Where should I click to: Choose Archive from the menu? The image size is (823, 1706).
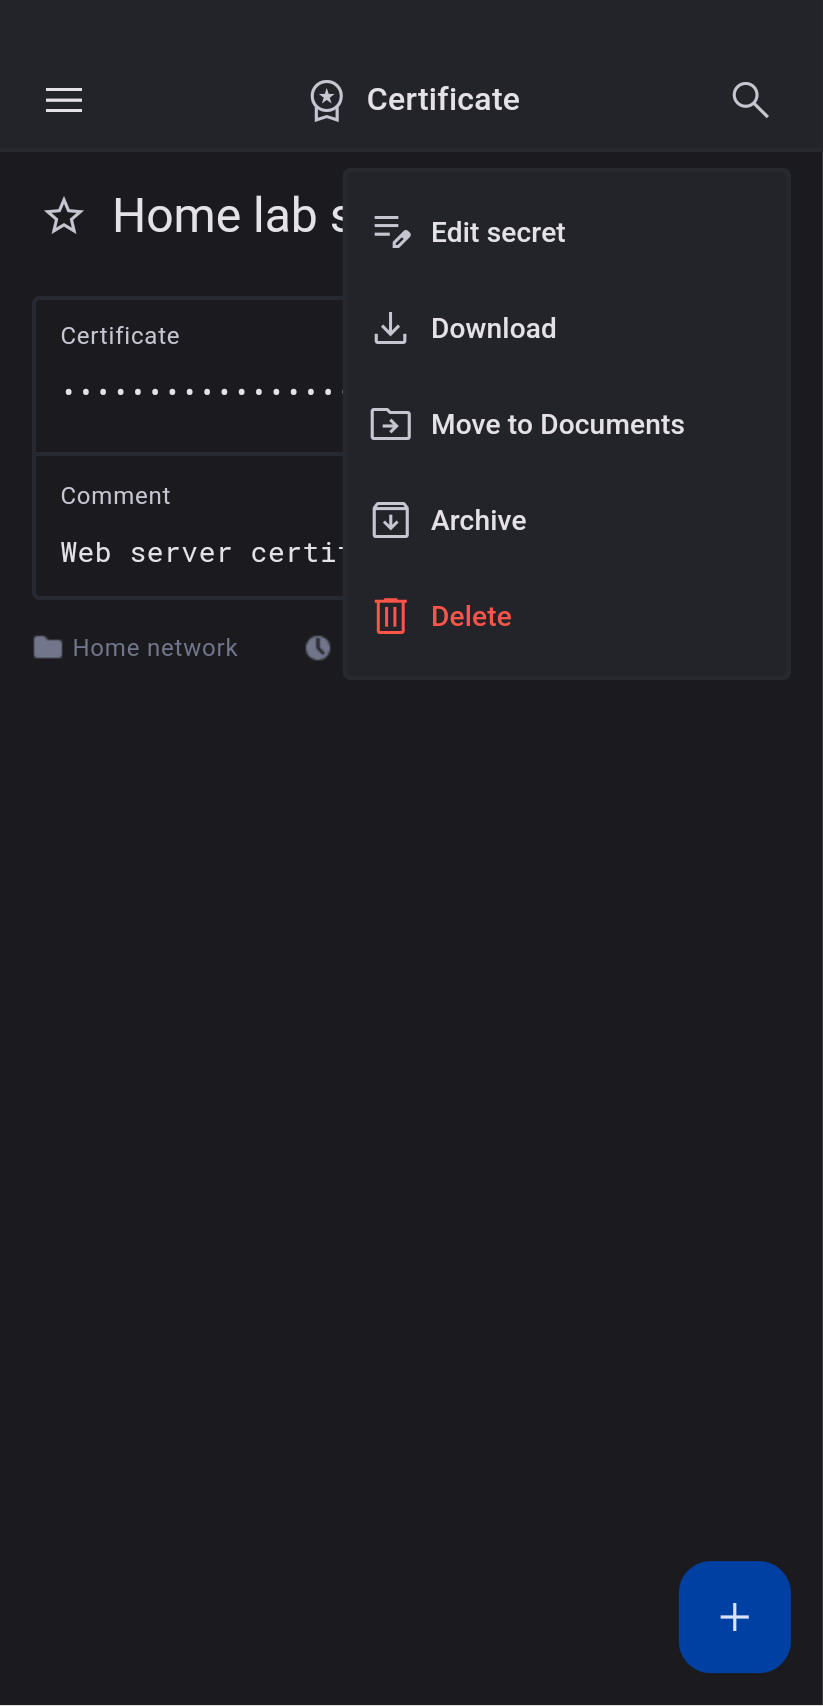479,520
